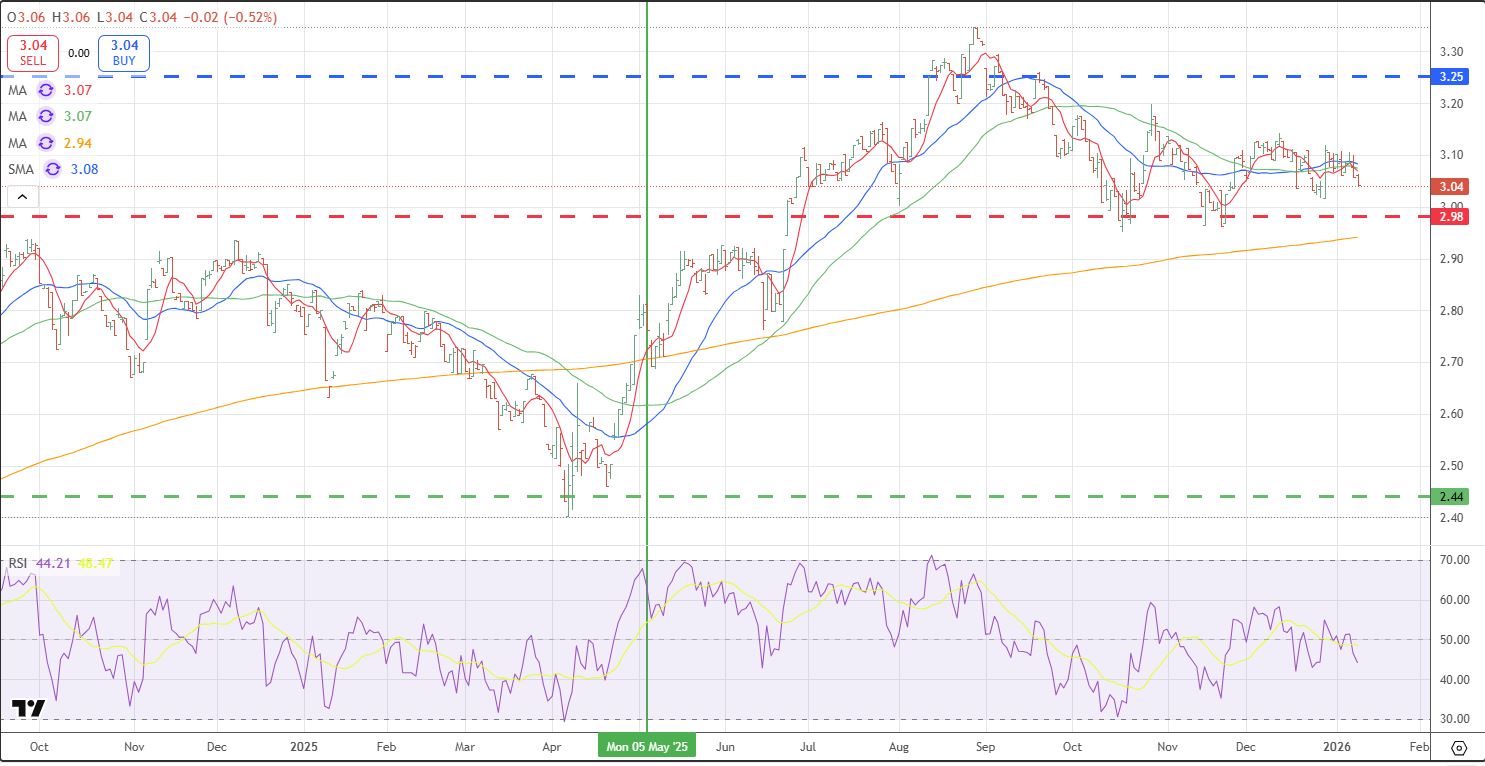Click refresh icon beside red MA 3.07
The height and width of the screenshot is (766, 1485).
pyautogui.click(x=45, y=90)
